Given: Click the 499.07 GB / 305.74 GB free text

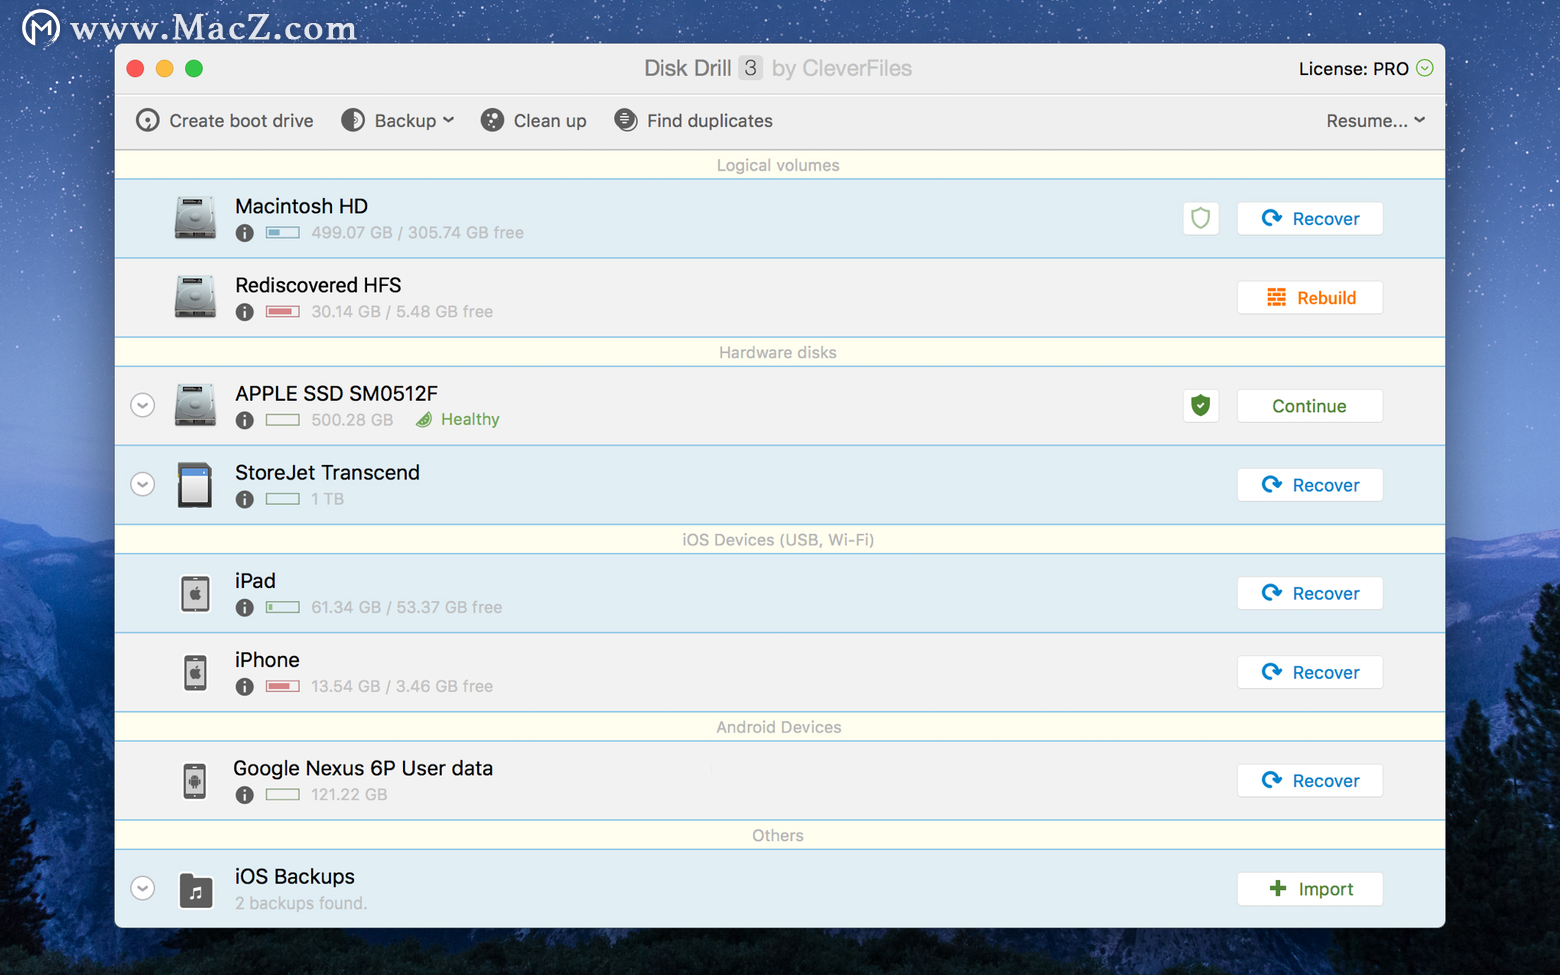Looking at the screenshot, I should [x=417, y=233].
